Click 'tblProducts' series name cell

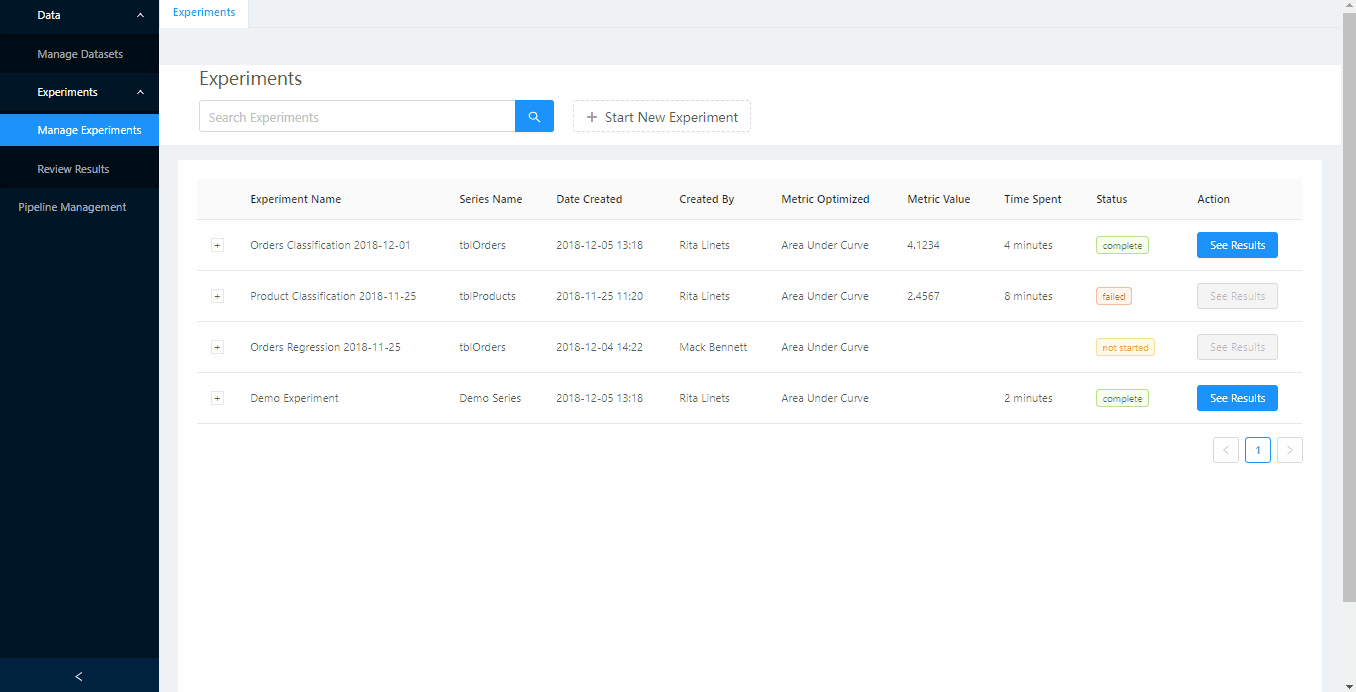click(x=487, y=296)
